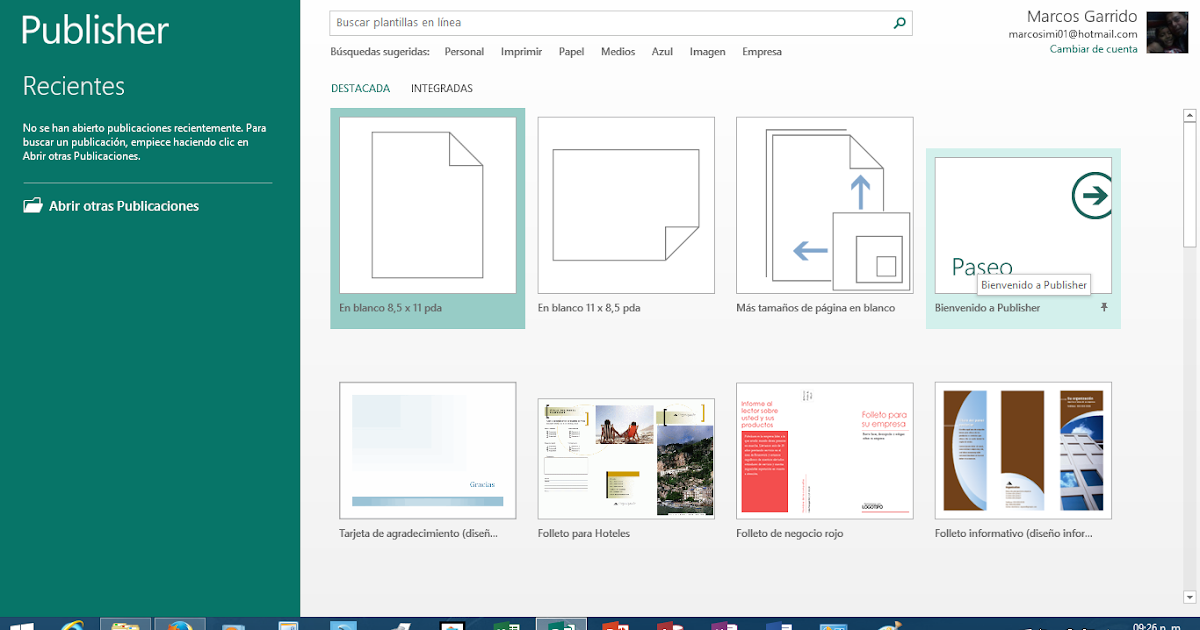
Task: Open the Bienvenido a Publisher tour thumbnail
Action: tap(1023, 225)
